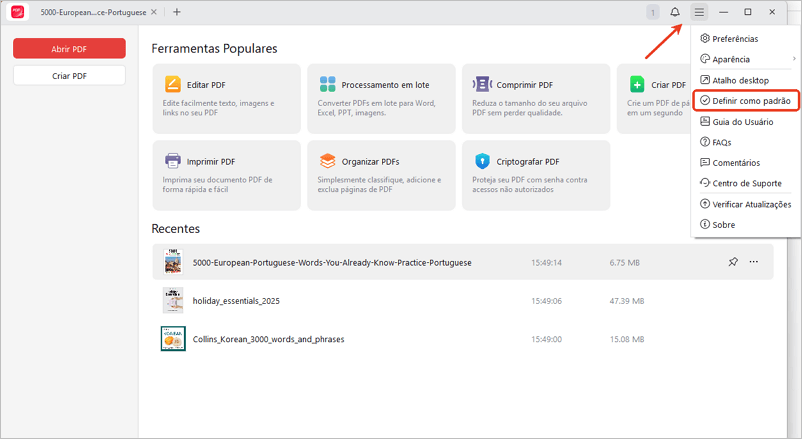The width and height of the screenshot is (802, 439).
Task: Pin the 5000-European-Portuguese recent file
Action: [733, 262]
